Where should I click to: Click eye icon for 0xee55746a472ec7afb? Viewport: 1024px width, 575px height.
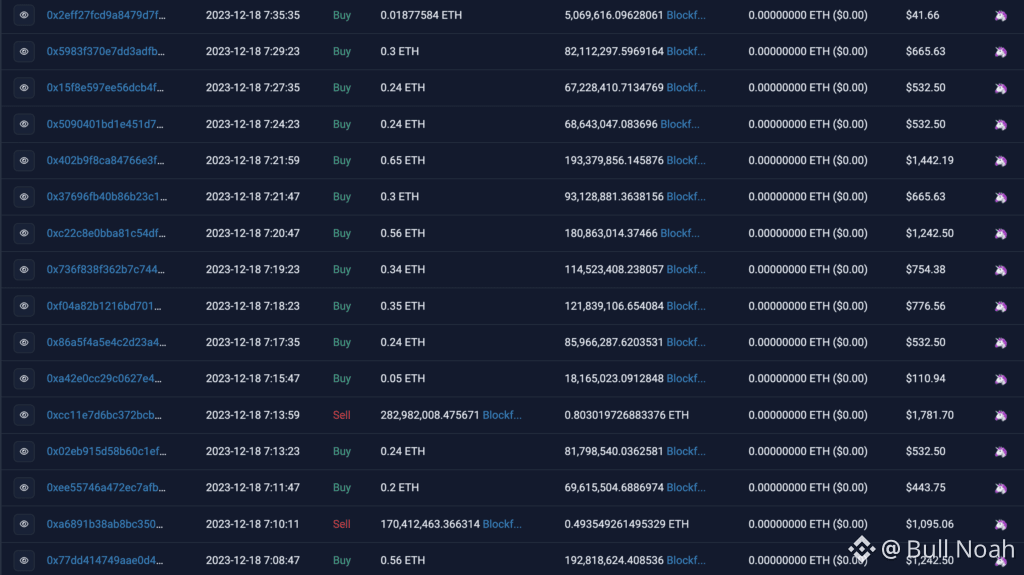[x=24, y=487]
